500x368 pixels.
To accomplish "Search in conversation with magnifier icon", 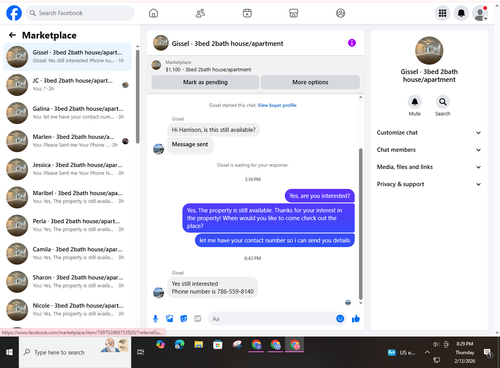I will (443, 102).
